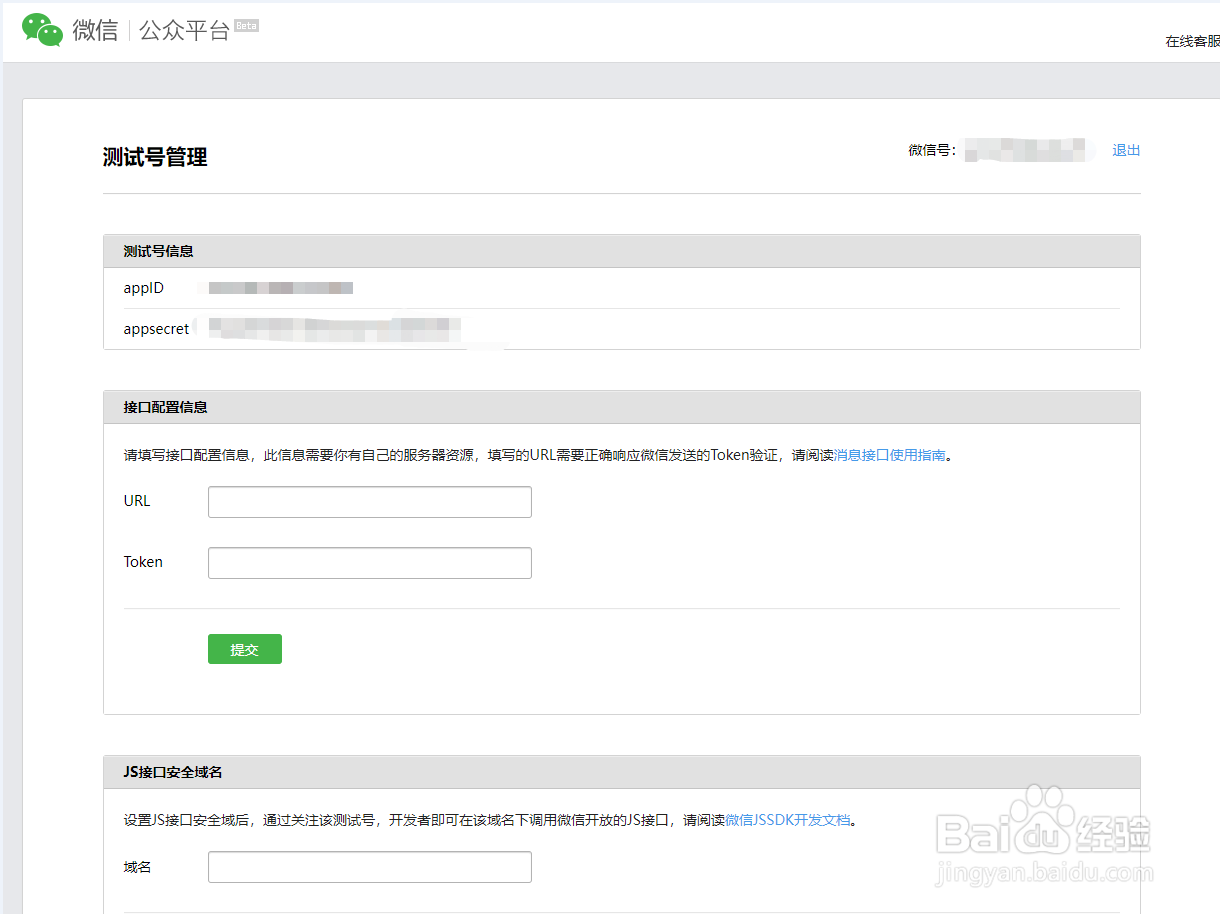The image size is (1220, 914).
Task: Click the green 提交 submit button
Action: pos(245,649)
